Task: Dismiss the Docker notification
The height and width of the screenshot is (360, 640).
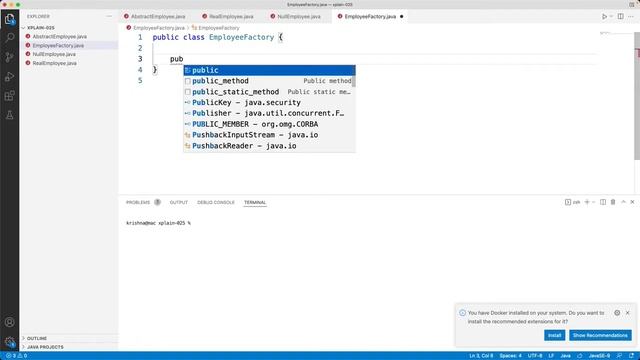Action: (x=628, y=313)
